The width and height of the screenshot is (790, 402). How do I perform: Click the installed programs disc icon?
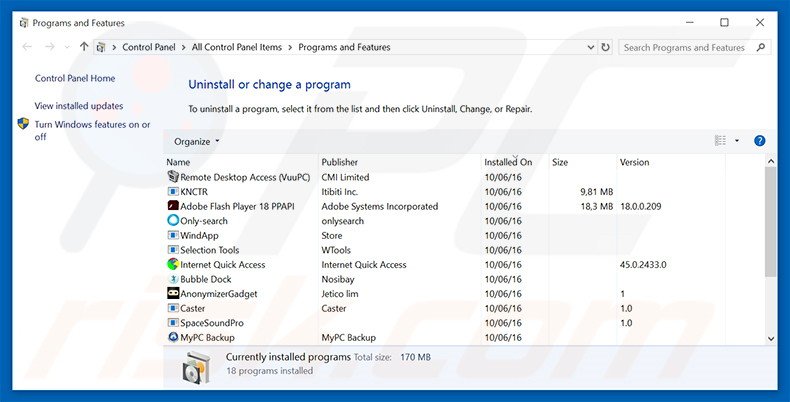coord(196,368)
